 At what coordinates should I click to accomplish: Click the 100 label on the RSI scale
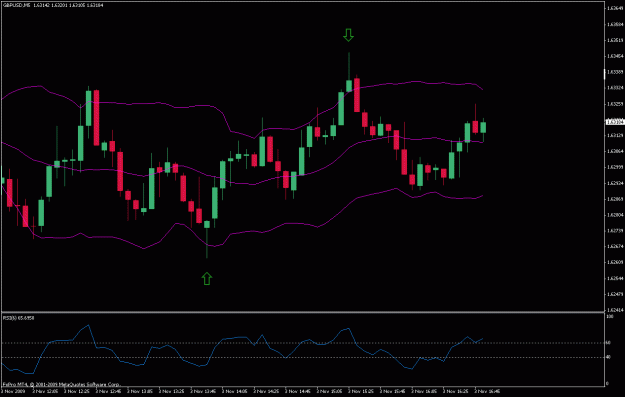click(609, 316)
